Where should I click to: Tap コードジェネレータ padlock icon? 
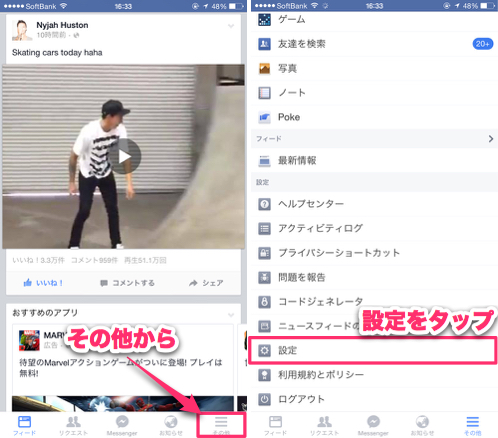pos(265,302)
